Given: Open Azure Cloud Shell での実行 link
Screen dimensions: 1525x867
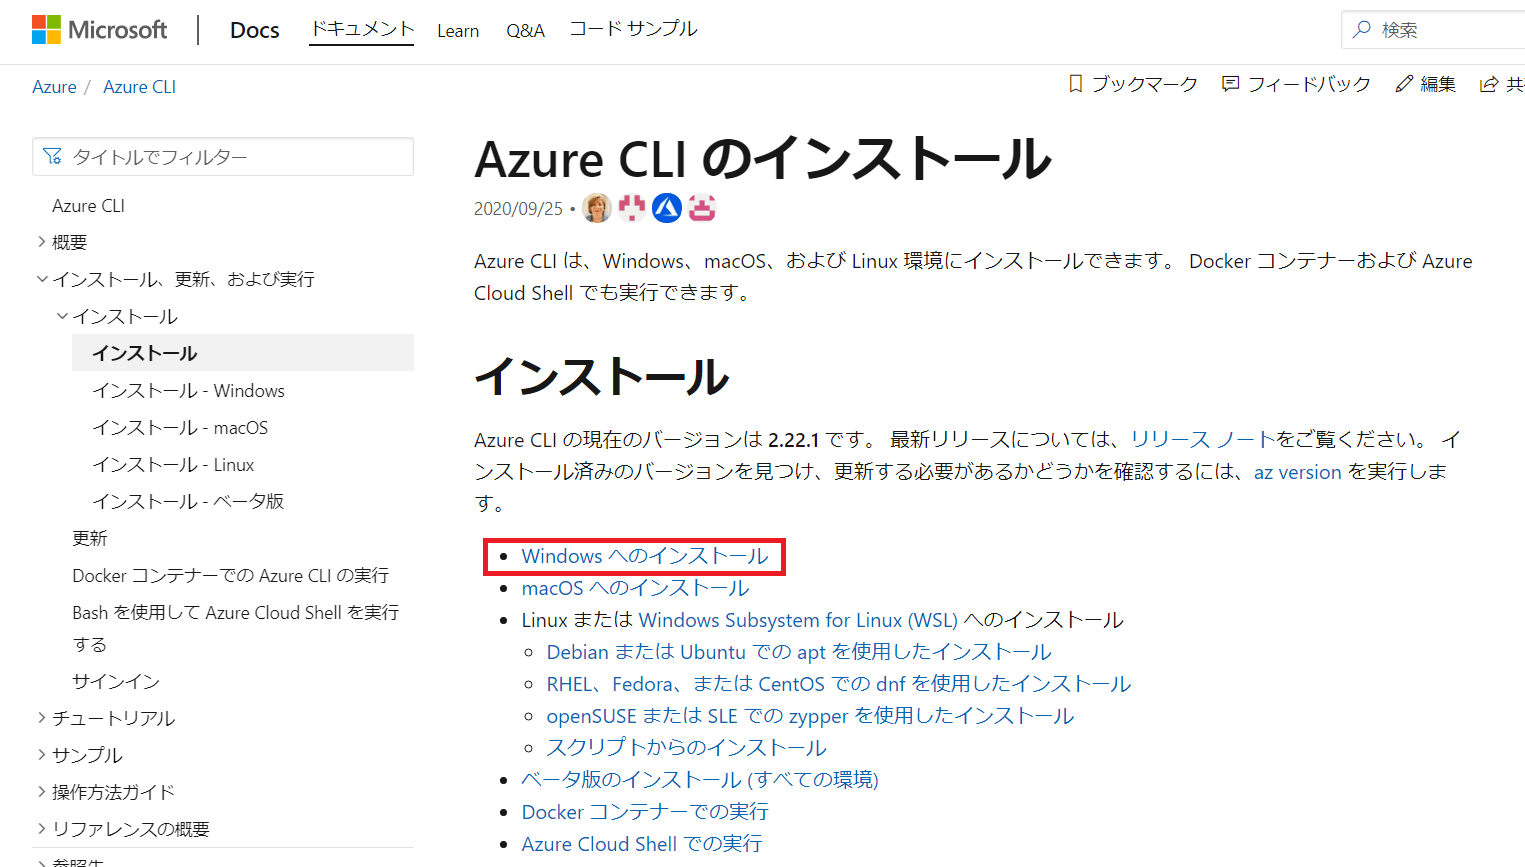Looking at the screenshot, I should (x=642, y=844).
